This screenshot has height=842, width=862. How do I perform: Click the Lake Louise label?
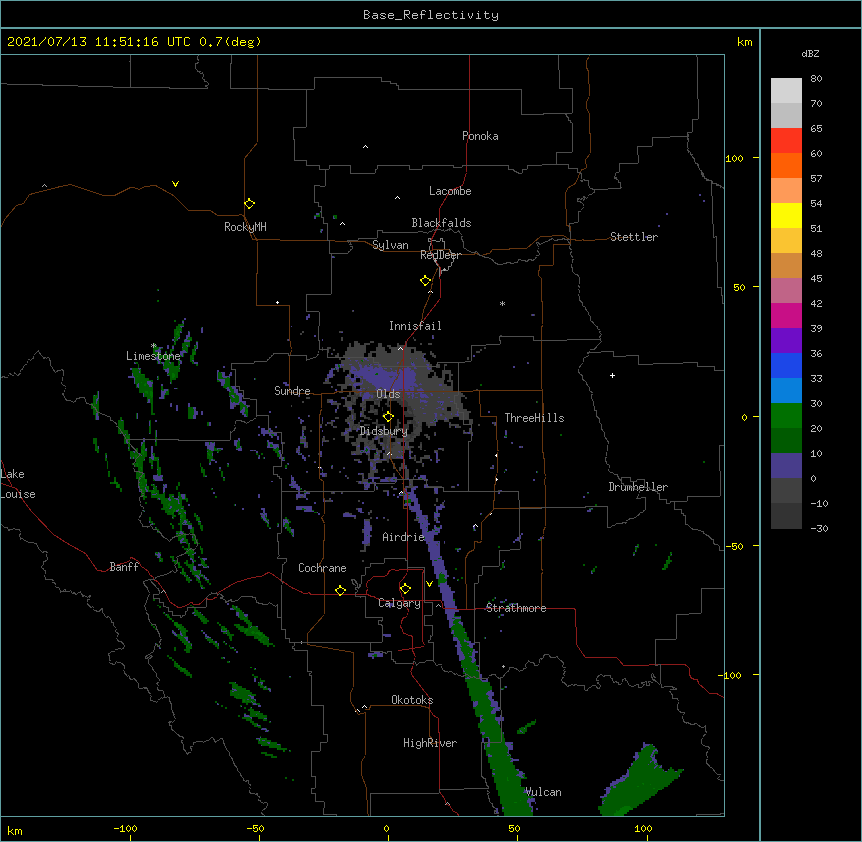coord(18,484)
